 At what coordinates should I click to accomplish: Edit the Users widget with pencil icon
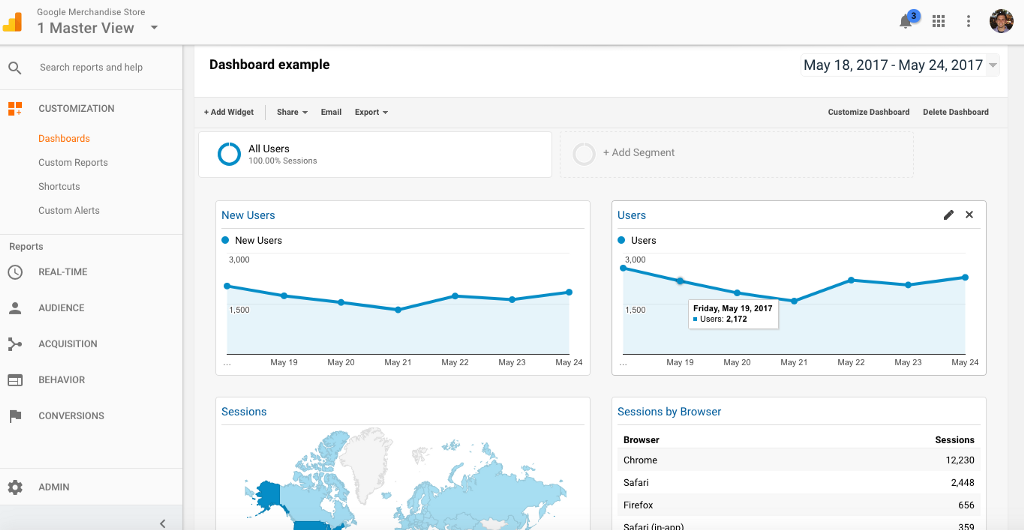pos(948,215)
